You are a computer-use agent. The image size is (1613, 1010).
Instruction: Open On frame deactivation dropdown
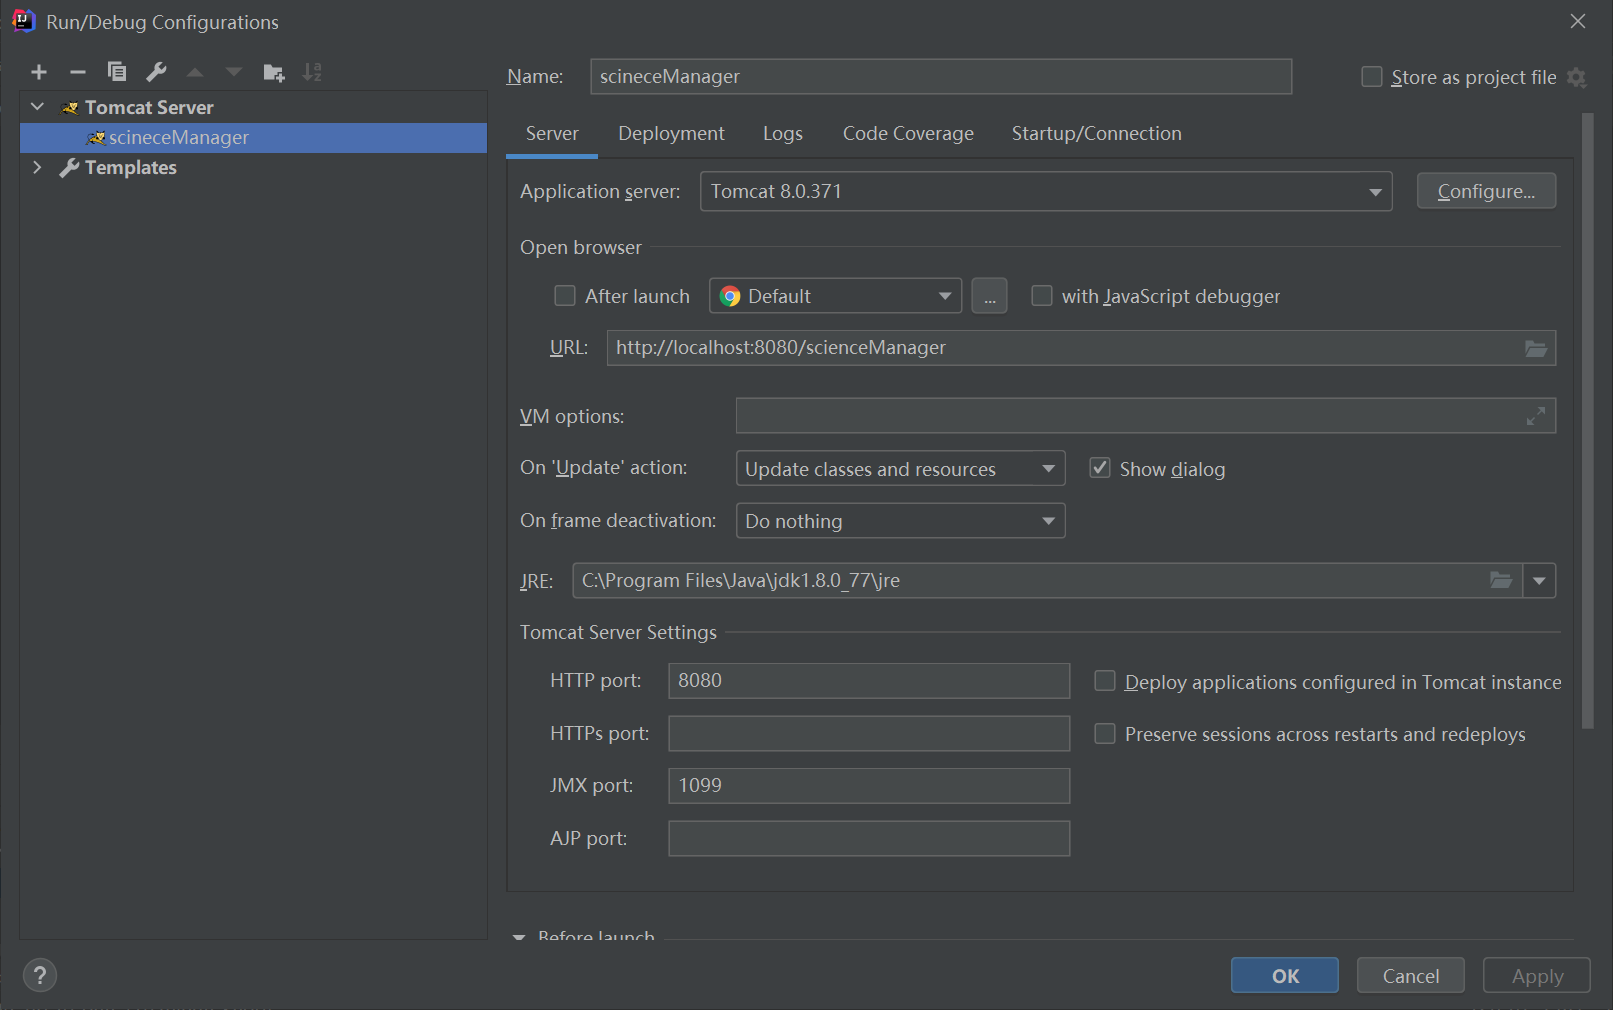[900, 521]
